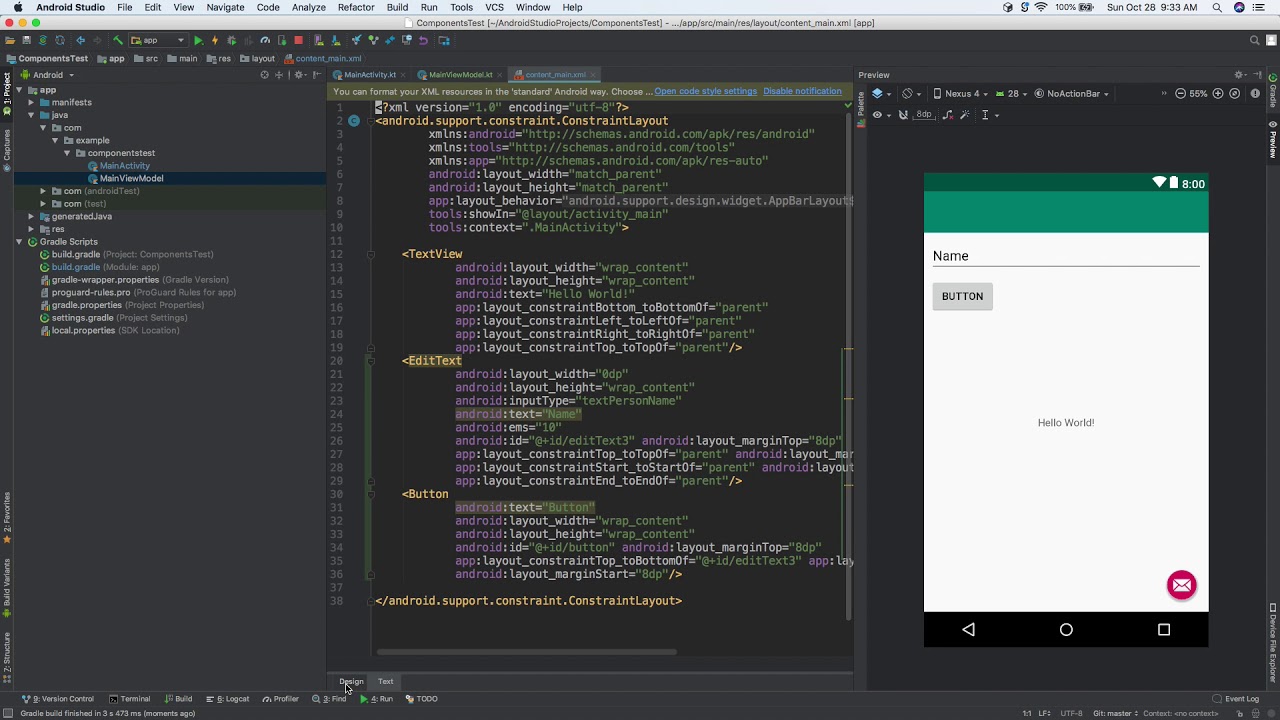Toggle the Gradle side tool window

point(1273,91)
